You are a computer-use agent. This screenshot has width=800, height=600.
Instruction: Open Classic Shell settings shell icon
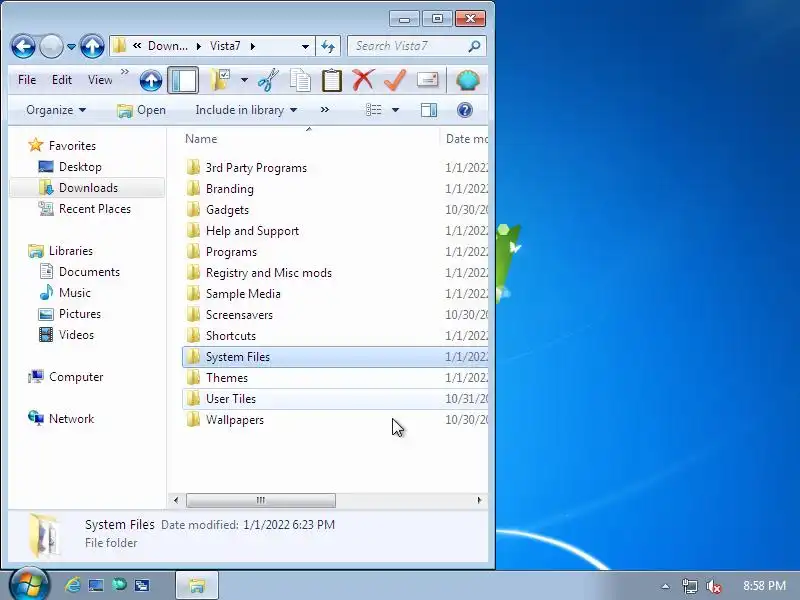click(468, 81)
